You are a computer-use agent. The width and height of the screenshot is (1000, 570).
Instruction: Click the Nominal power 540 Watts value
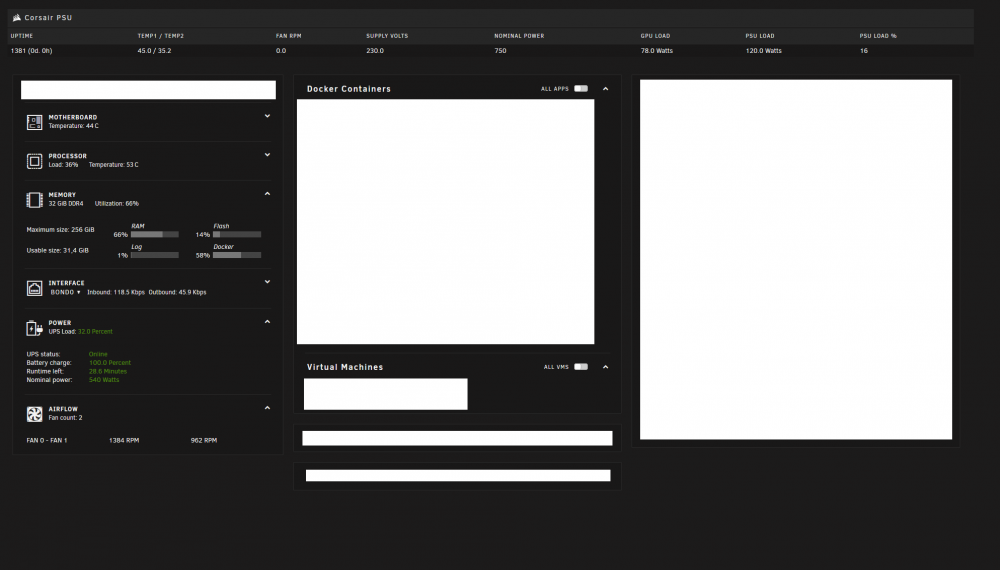pyautogui.click(x=104, y=380)
